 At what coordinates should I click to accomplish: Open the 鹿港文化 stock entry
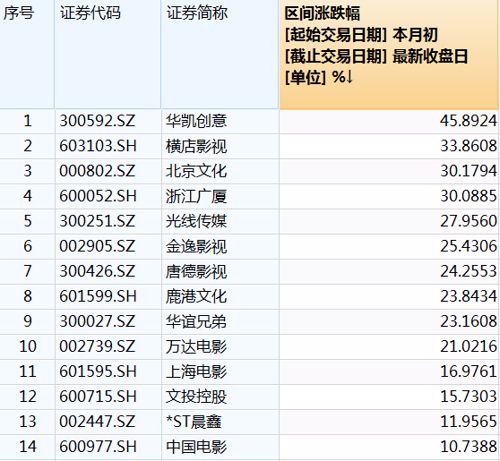196,296
